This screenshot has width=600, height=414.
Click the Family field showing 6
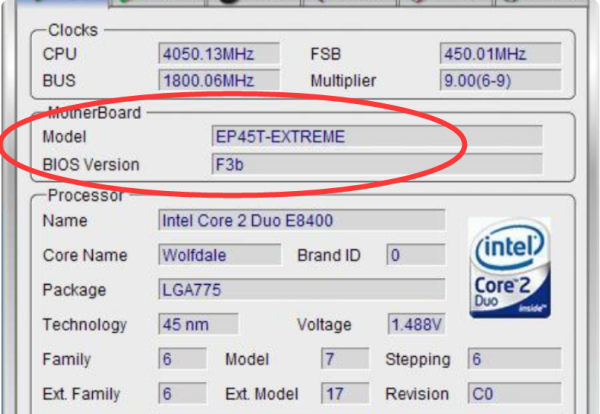click(x=182, y=359)
